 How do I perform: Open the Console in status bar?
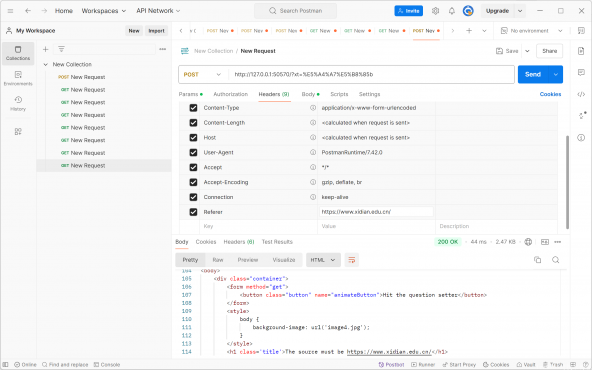[107, 365]
